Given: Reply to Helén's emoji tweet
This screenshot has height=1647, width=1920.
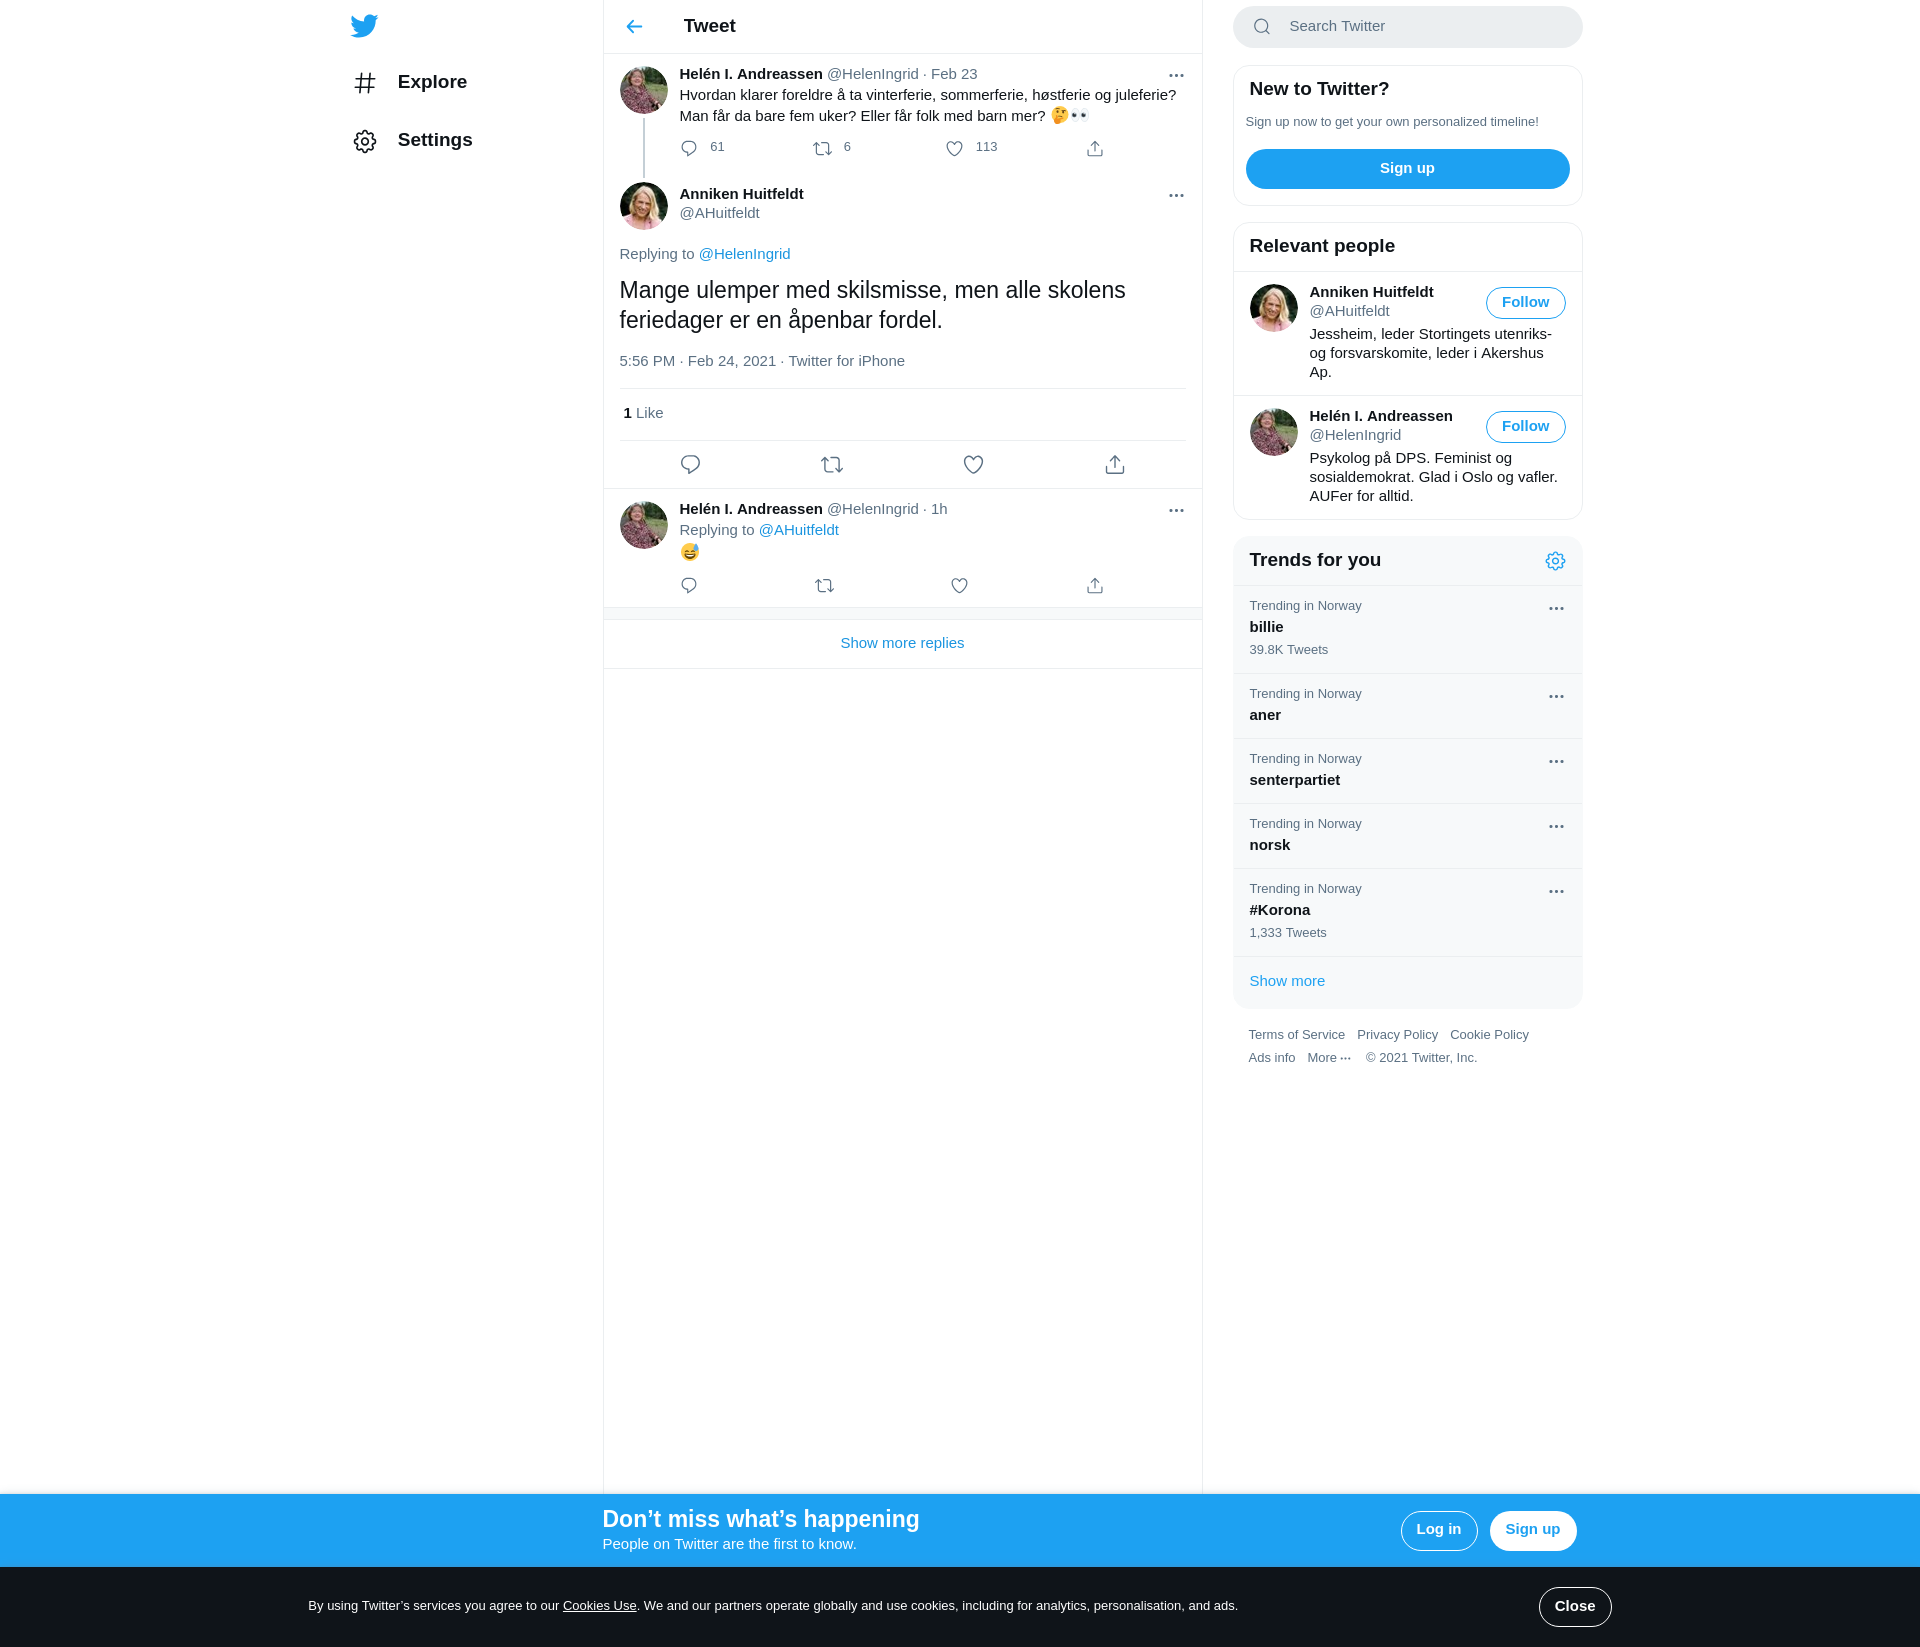Looking at the screenshot, I should point(689,585).
